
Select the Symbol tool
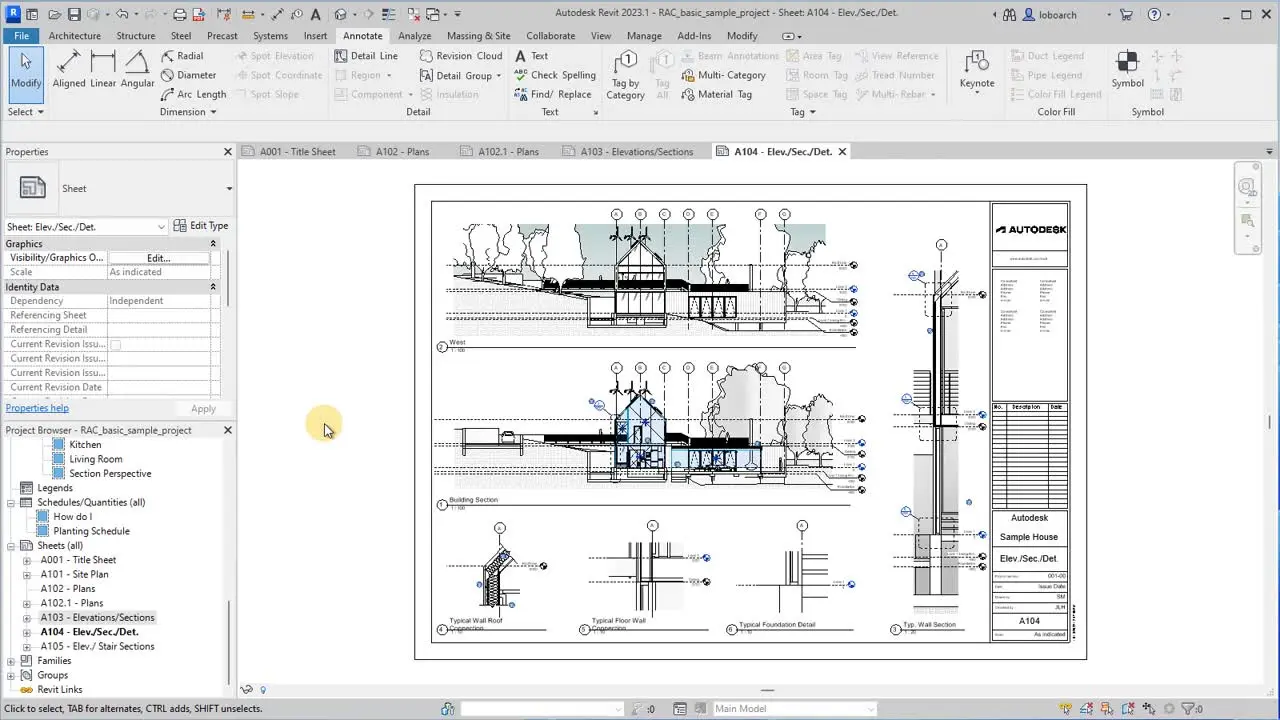pyautogui.click(x=1127, y=69)
